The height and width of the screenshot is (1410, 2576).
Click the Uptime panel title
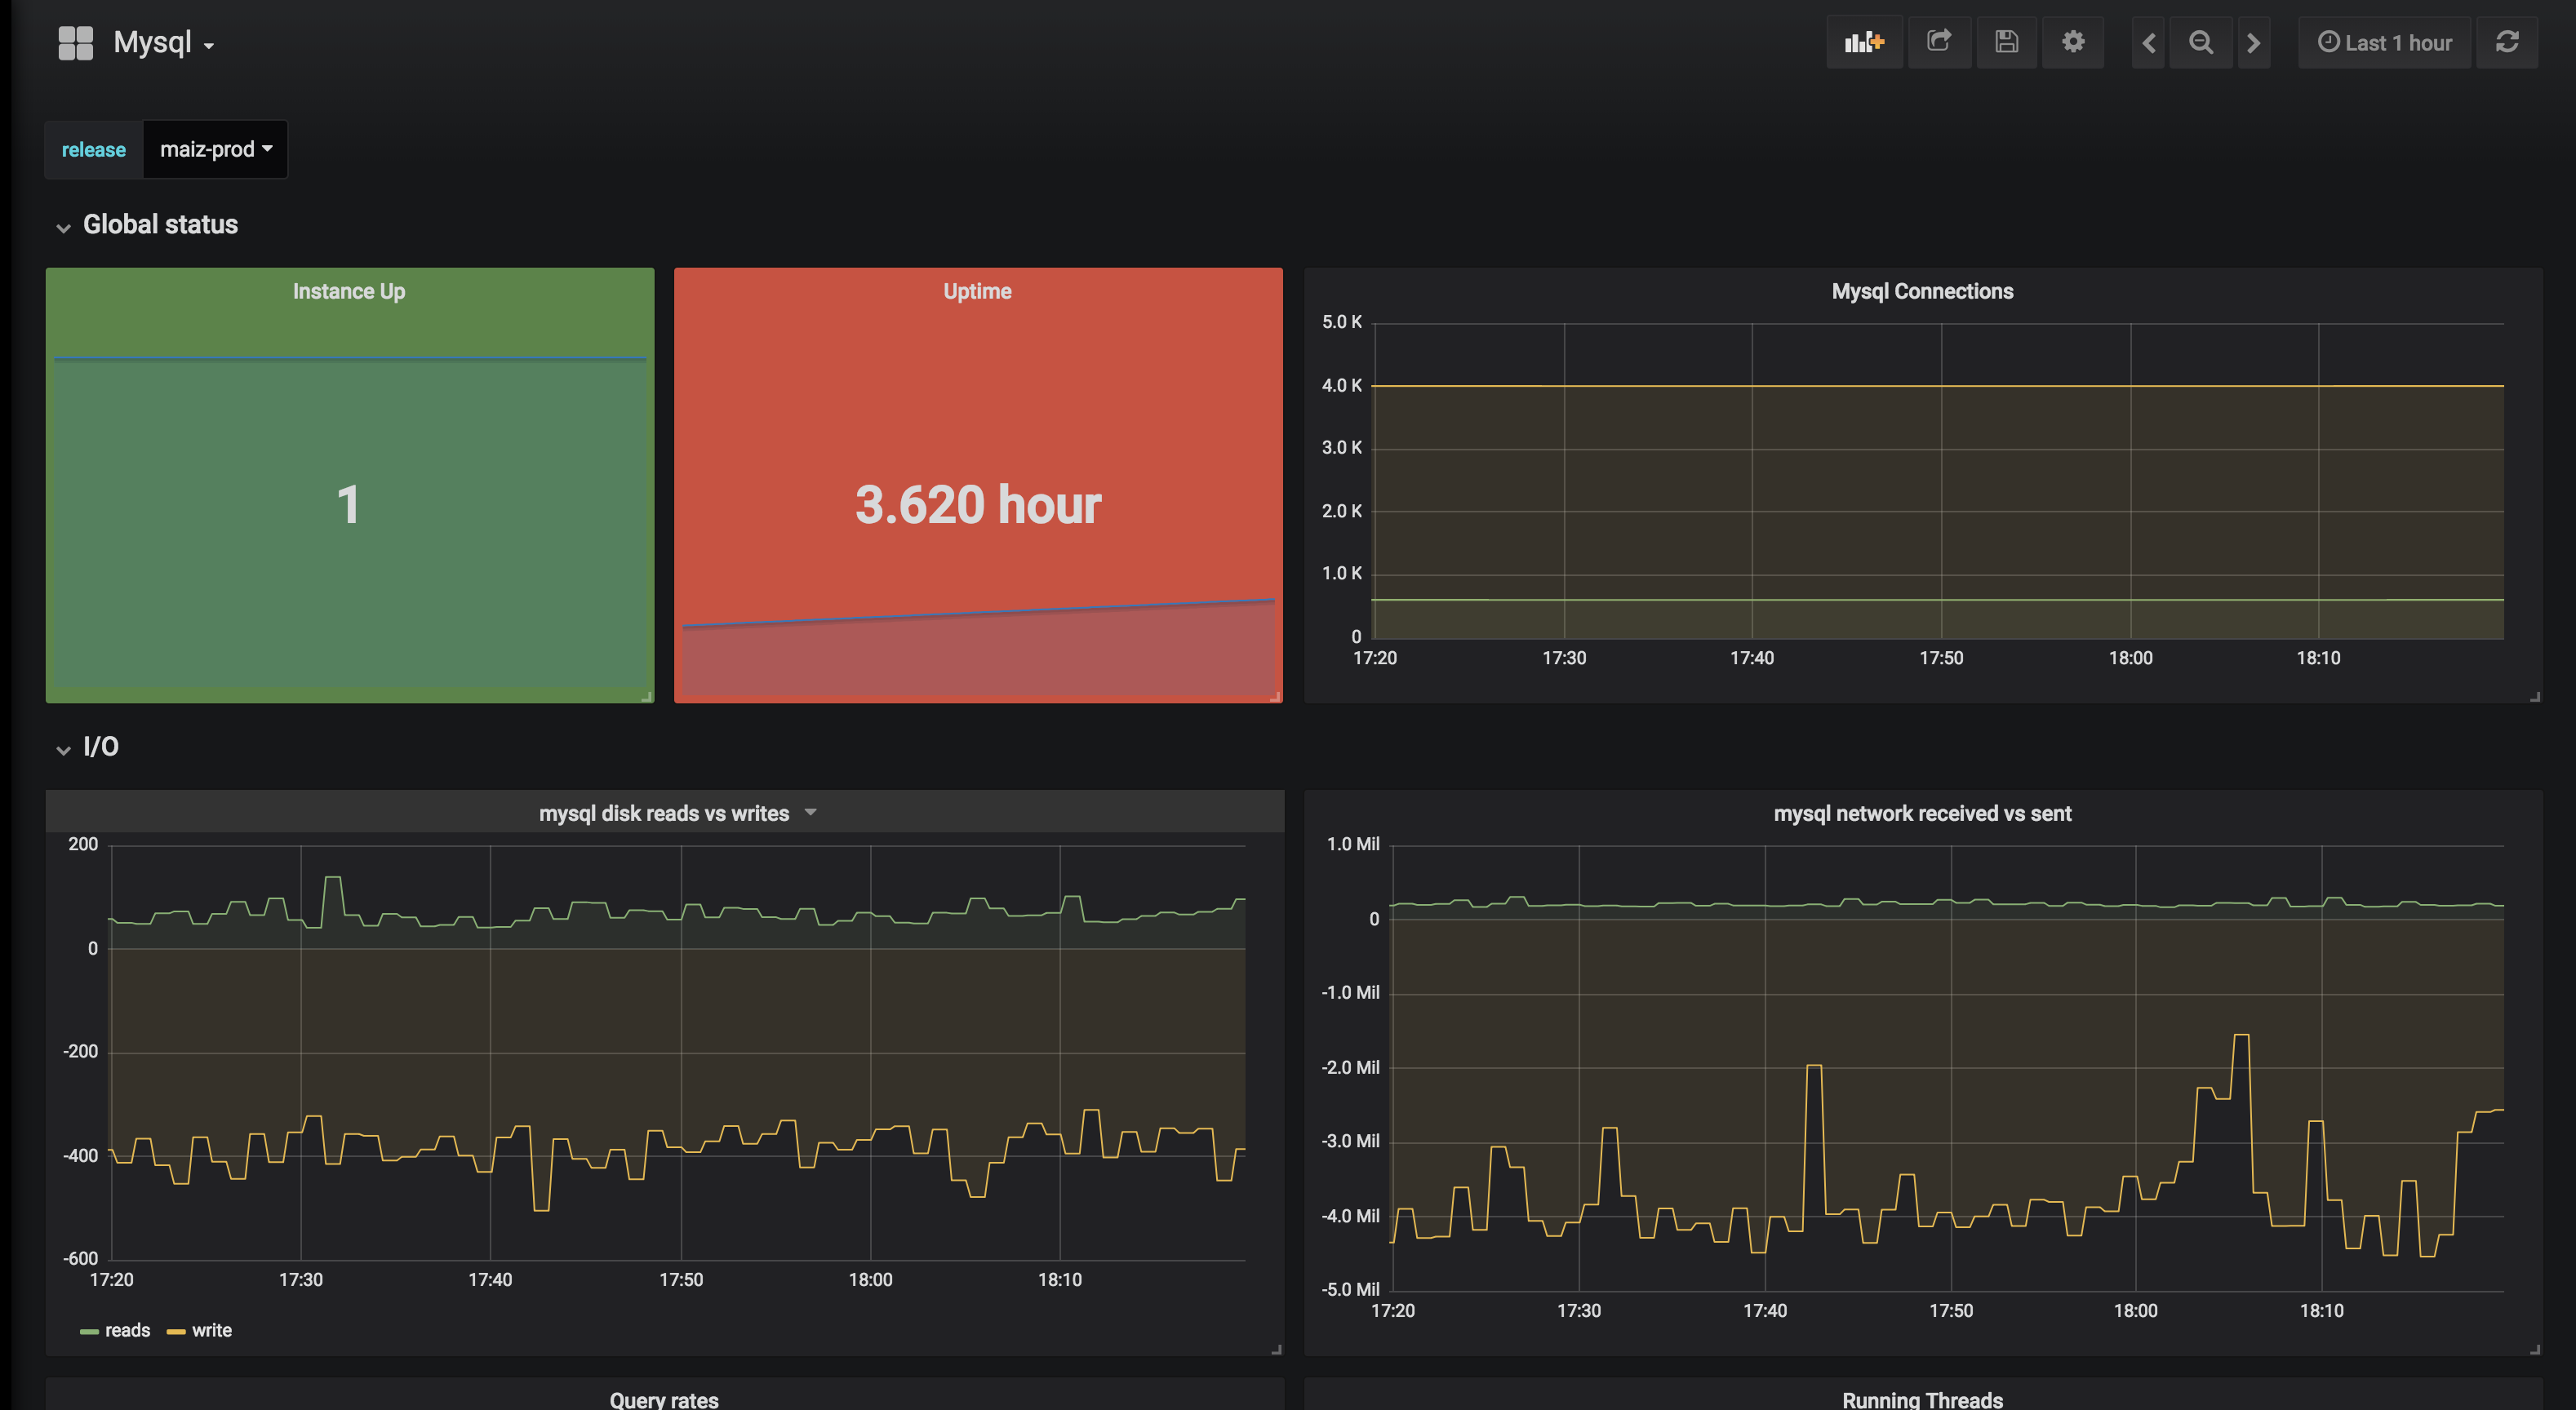(977, 291)
